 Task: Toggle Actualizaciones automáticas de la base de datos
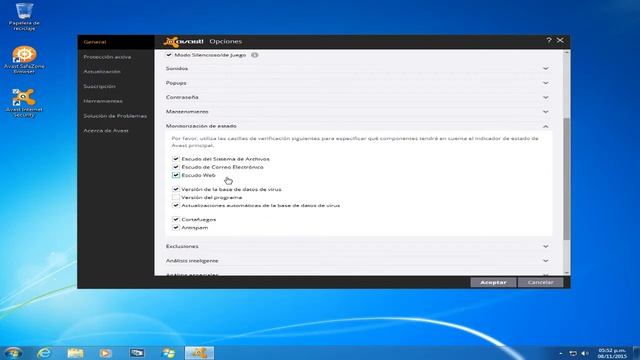tap(176, 205)
